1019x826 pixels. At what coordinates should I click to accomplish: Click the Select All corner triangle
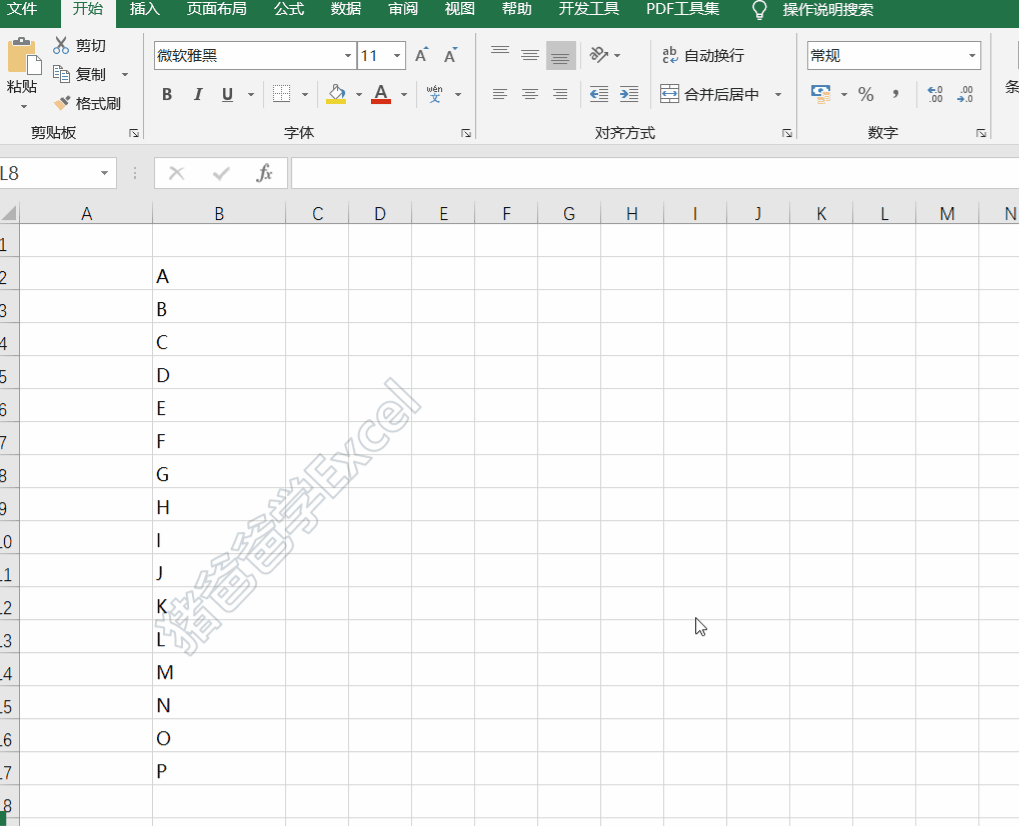pyautogui.click(x=9, y=213)
